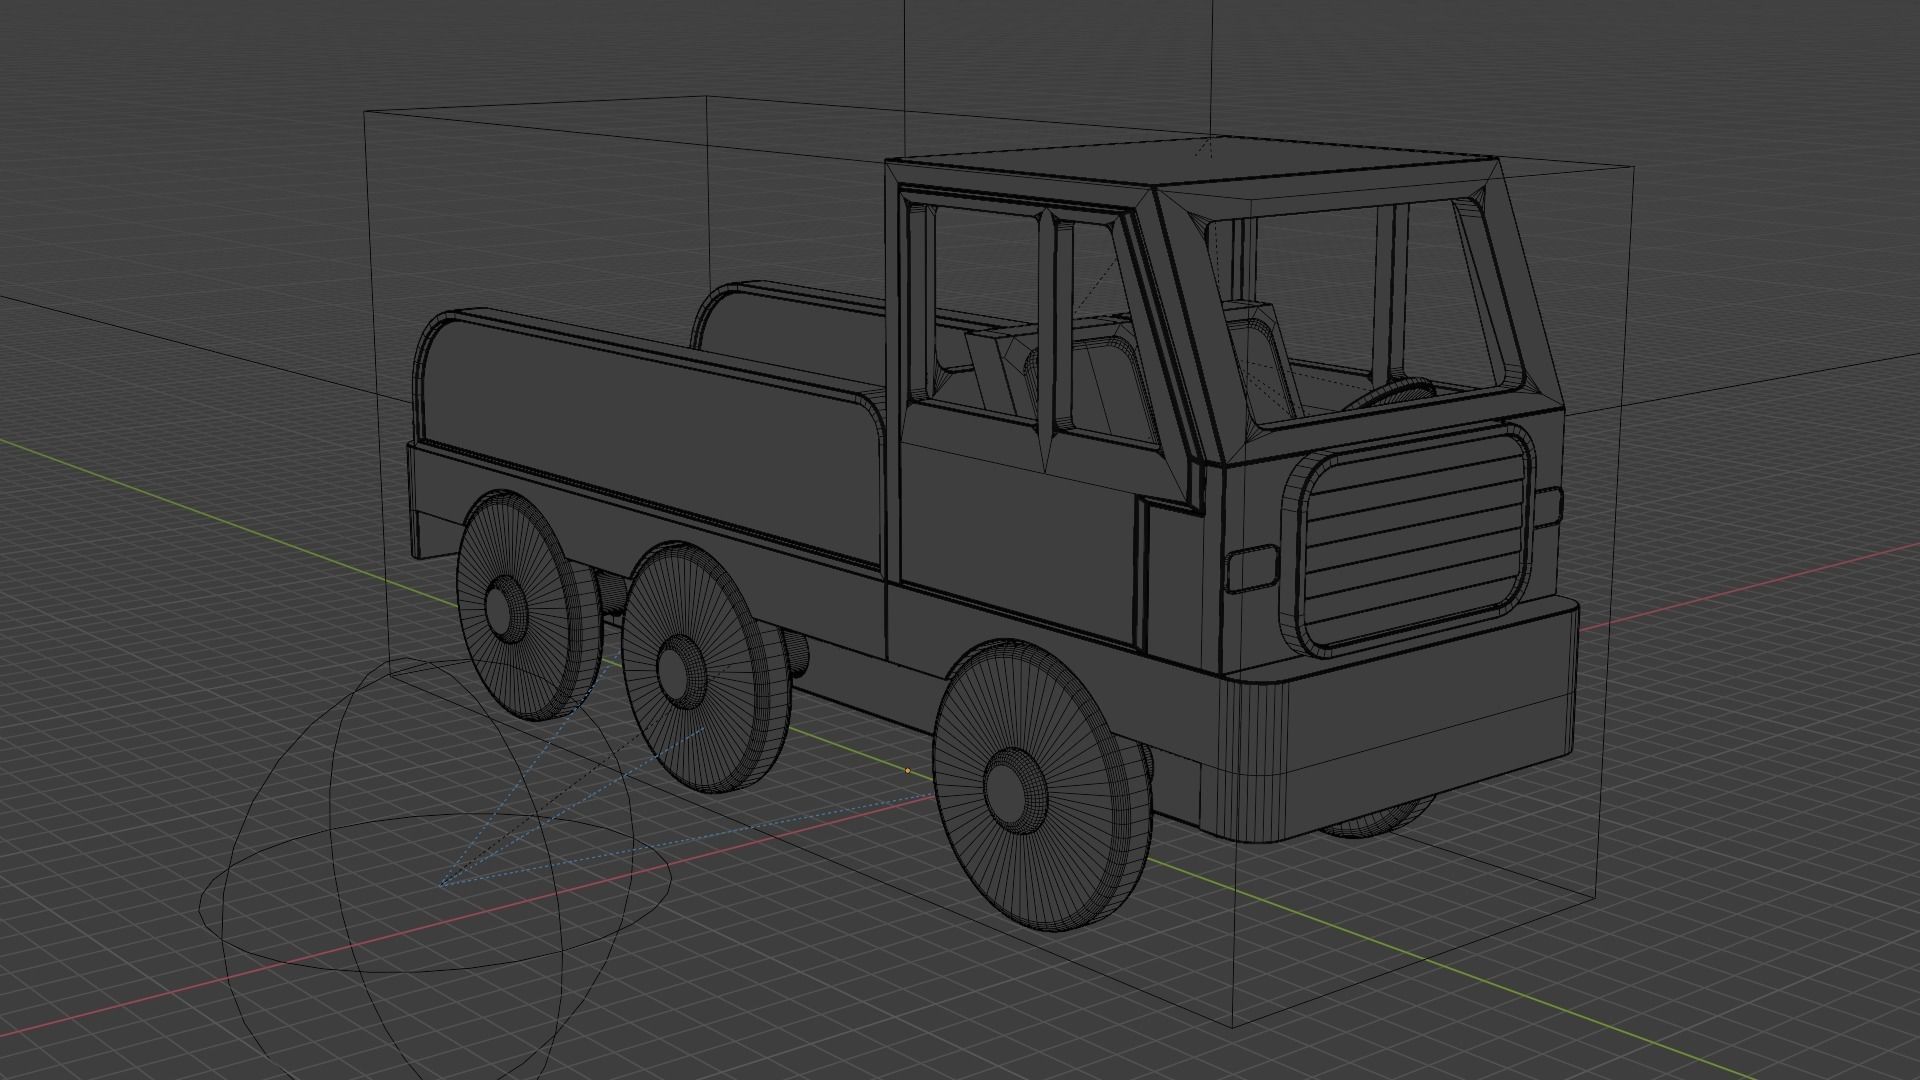
Task: Click the orange origin dot near the front wheel
Action: click(908, 770)
